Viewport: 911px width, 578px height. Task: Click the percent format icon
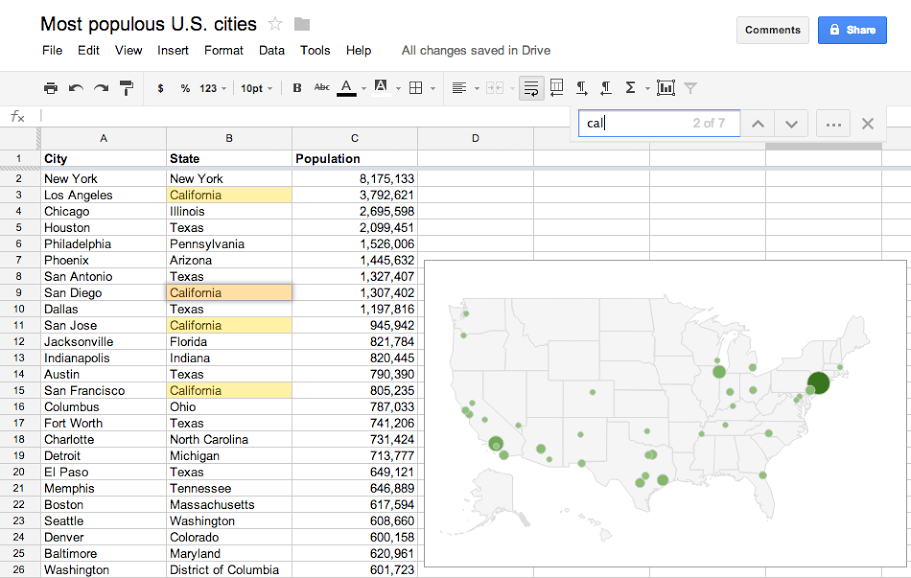(x=185, y=88)
